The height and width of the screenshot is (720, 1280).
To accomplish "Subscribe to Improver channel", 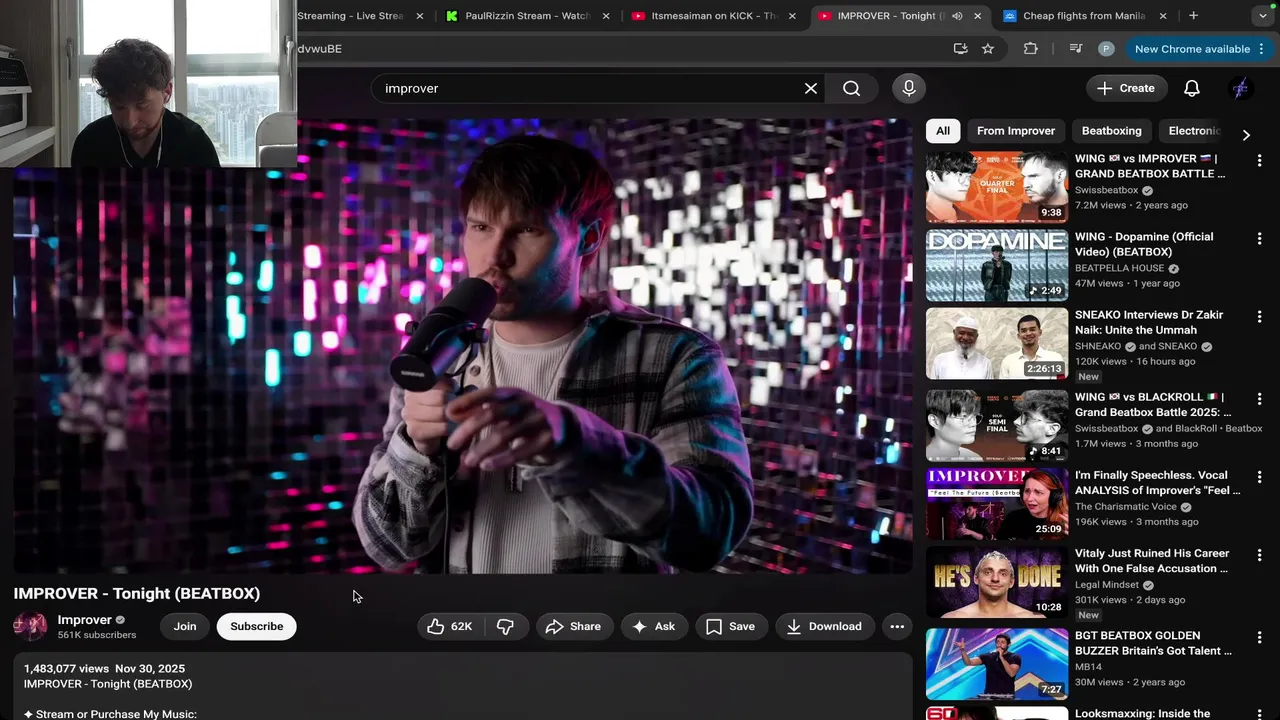I will pos(257,626).
